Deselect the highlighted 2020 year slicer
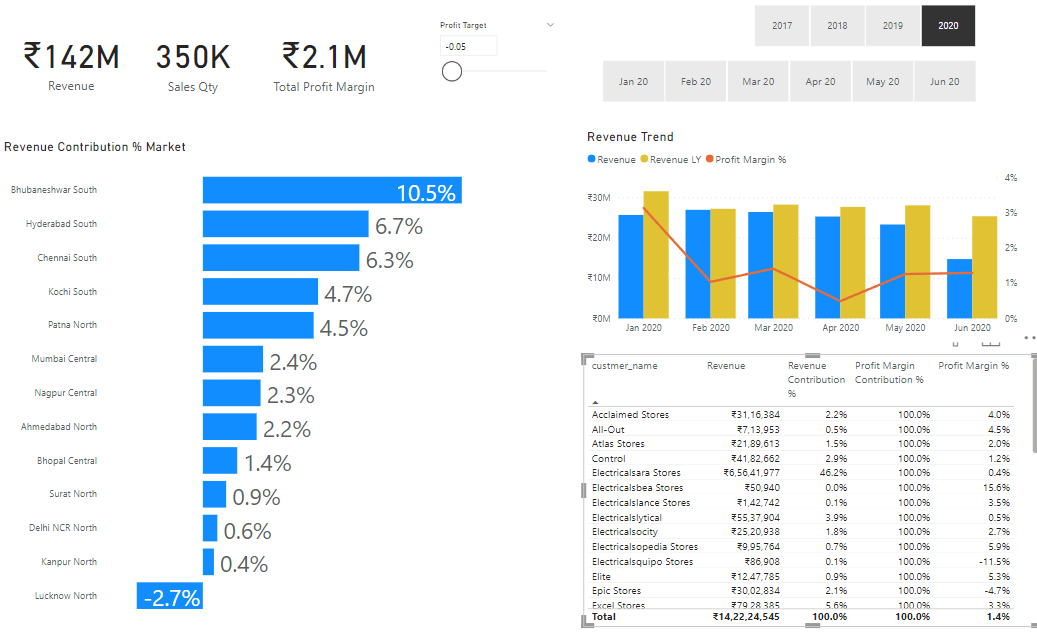Screen dimensions: 1037x642 pyautogui.click(x=948, y=26)
